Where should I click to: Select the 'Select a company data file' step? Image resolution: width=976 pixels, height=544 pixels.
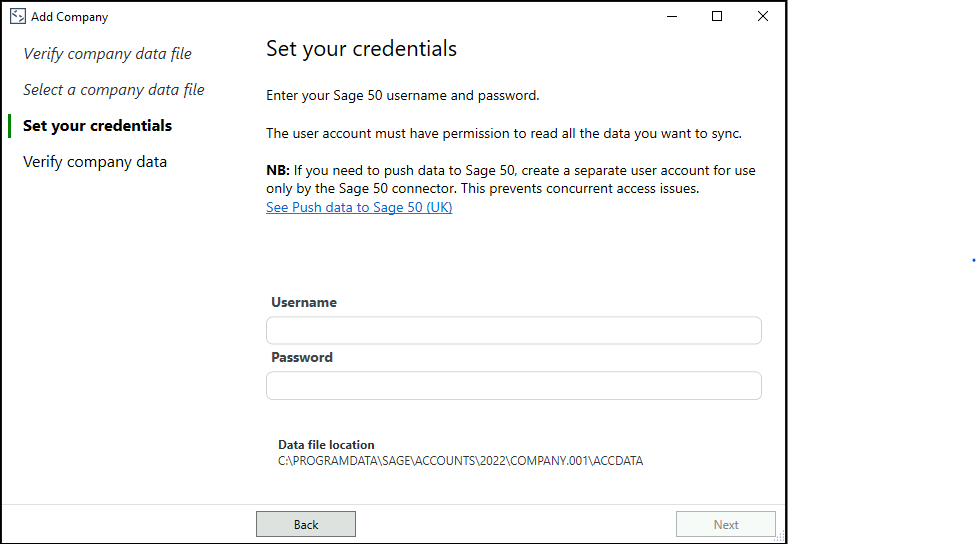coord(113,90)
